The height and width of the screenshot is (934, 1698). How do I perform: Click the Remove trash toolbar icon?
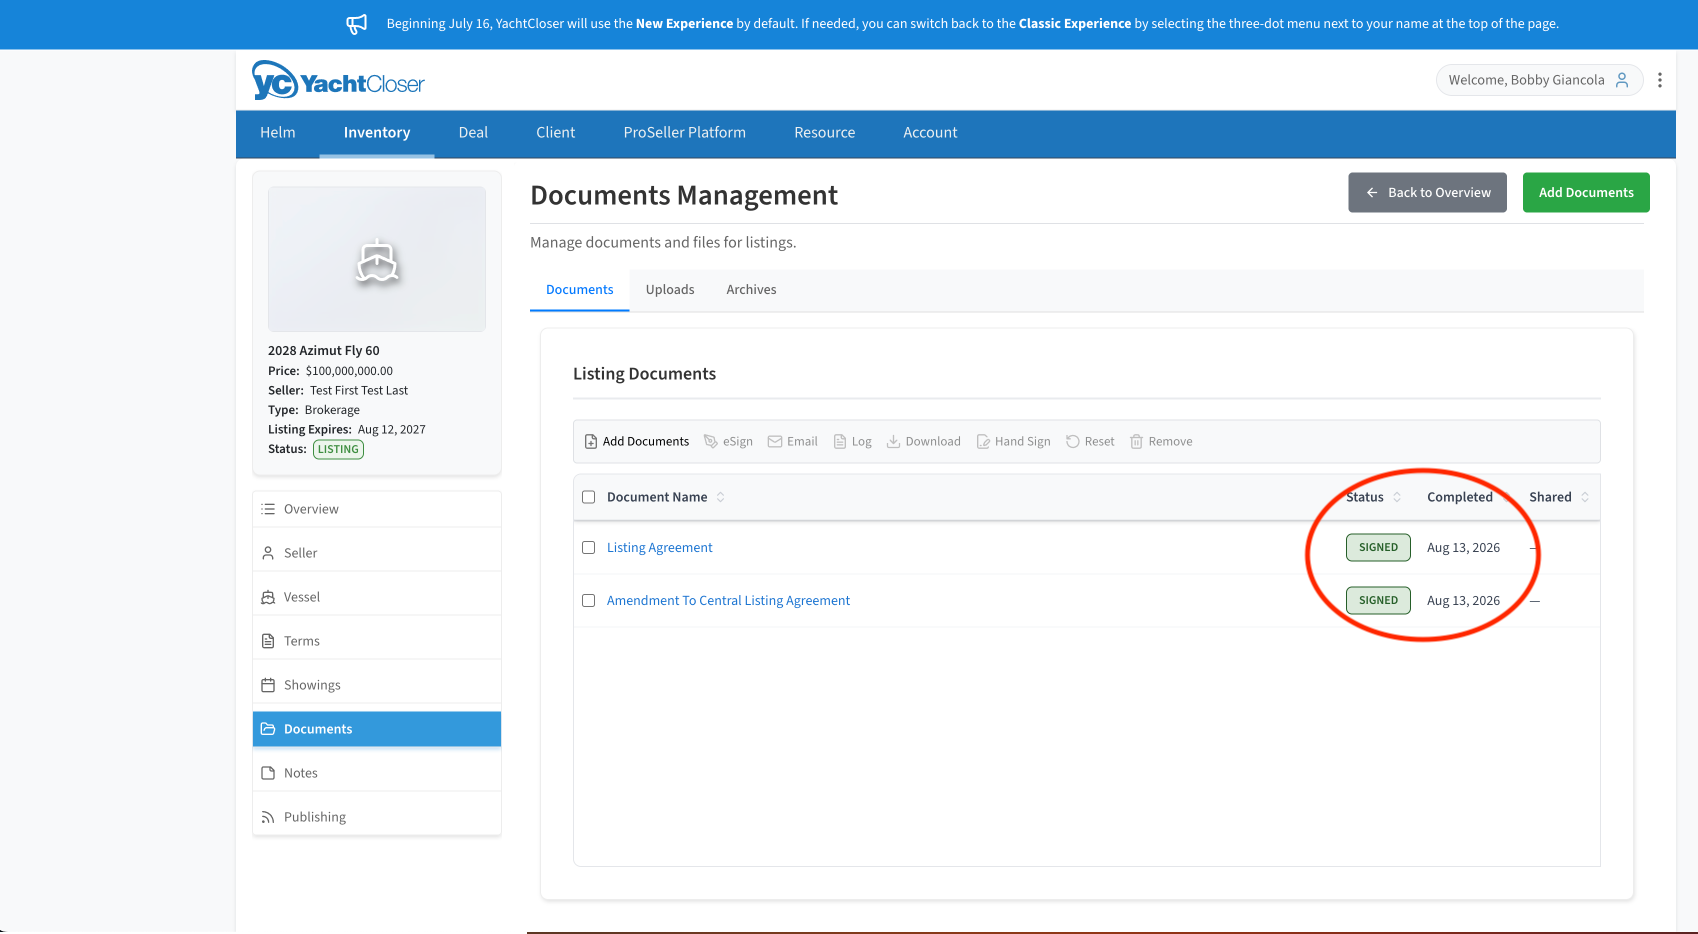[x=1136, y=441]
